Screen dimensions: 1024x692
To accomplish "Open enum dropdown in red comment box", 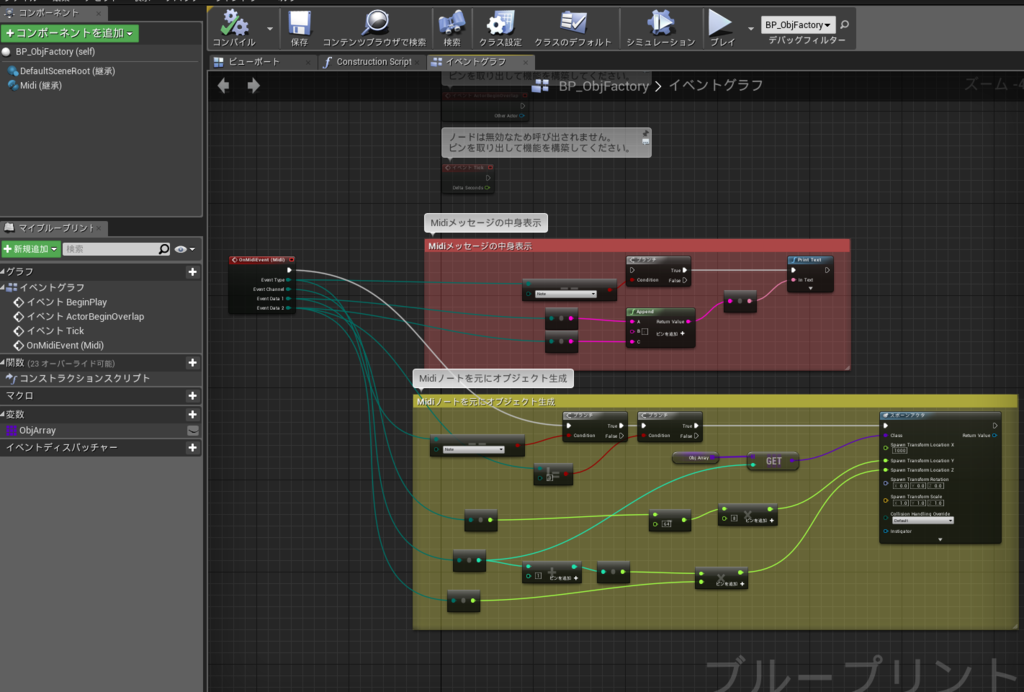I will 566,294.
